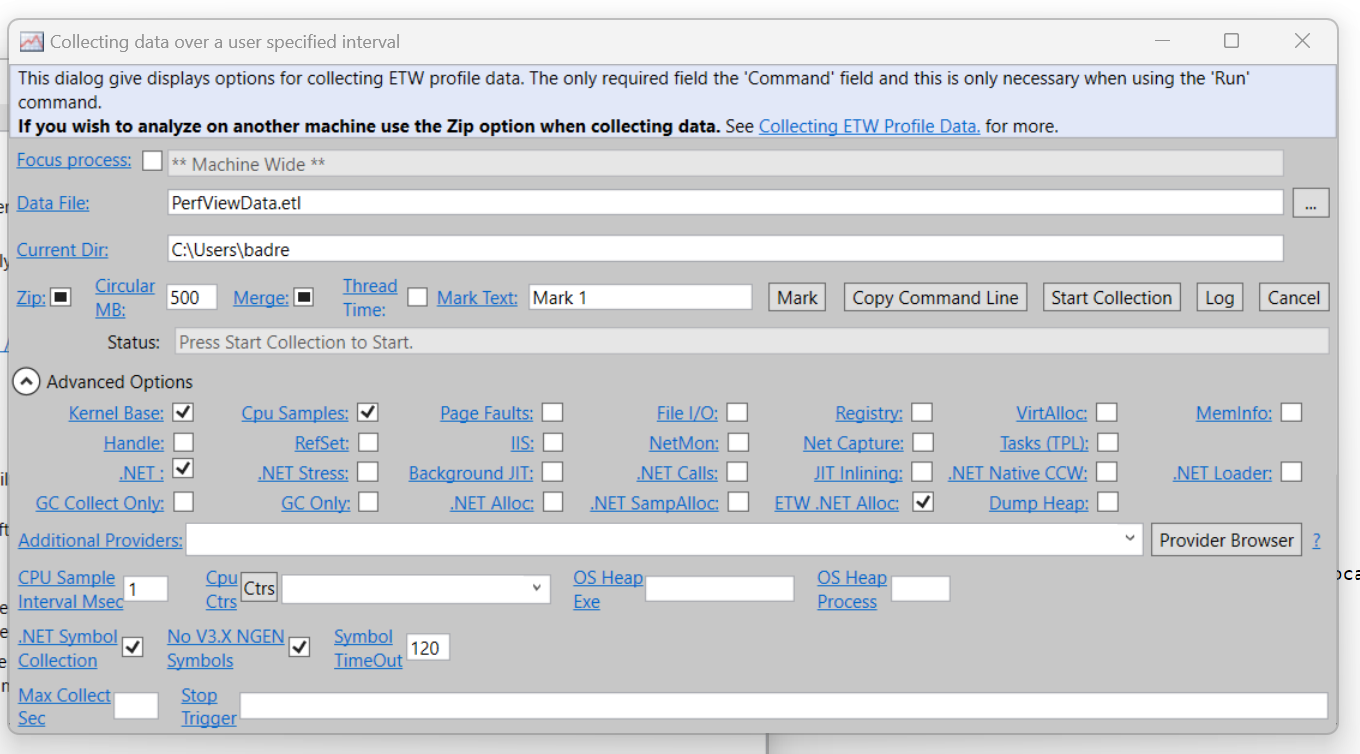Uncheck the No V3.X NGEN Symbols checkbox

[x=298, y=647]
